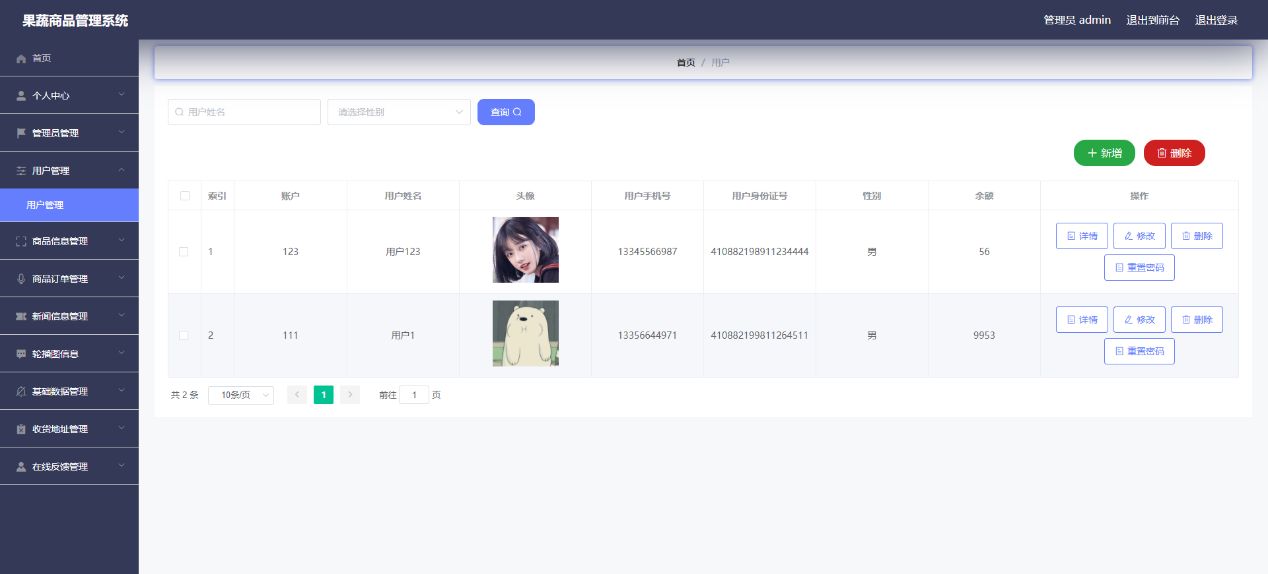Click the icon beside 基础数据管理
The width and height of the screenshot is (1268, 574).
[21, 391]
